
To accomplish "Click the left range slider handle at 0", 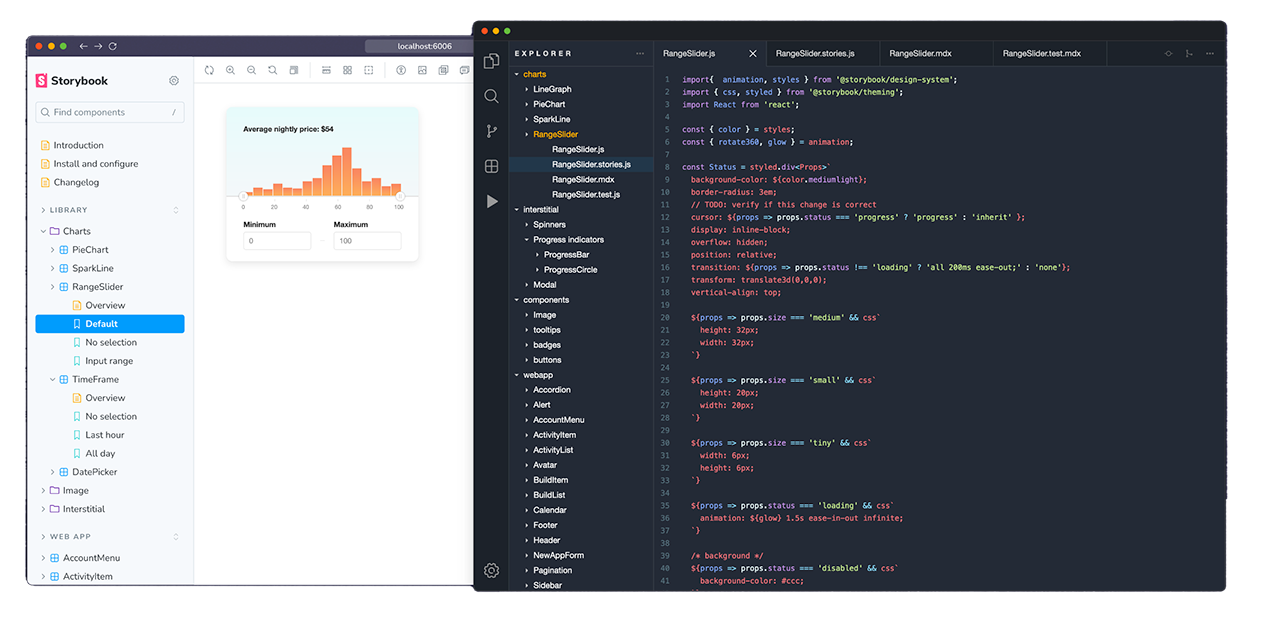I will coord(243,196).
